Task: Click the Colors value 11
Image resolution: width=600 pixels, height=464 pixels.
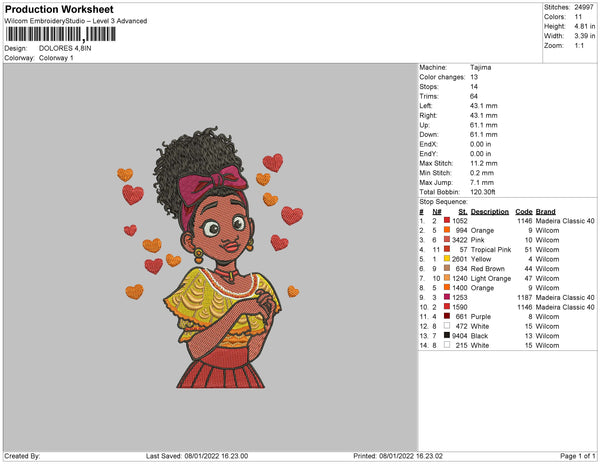Action: coord(578,17)
